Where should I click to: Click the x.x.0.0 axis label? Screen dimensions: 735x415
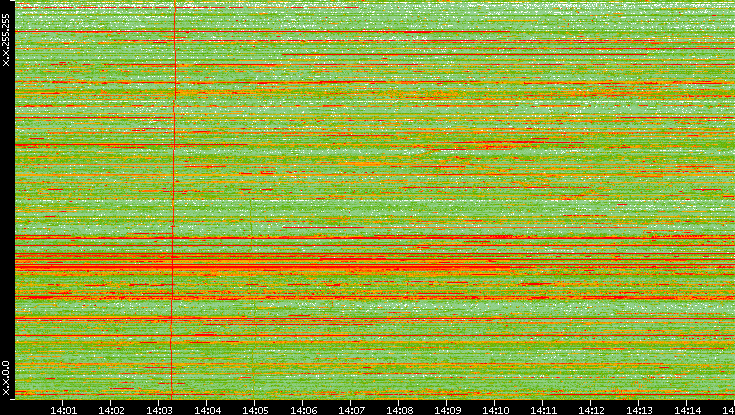coord(6,378)
